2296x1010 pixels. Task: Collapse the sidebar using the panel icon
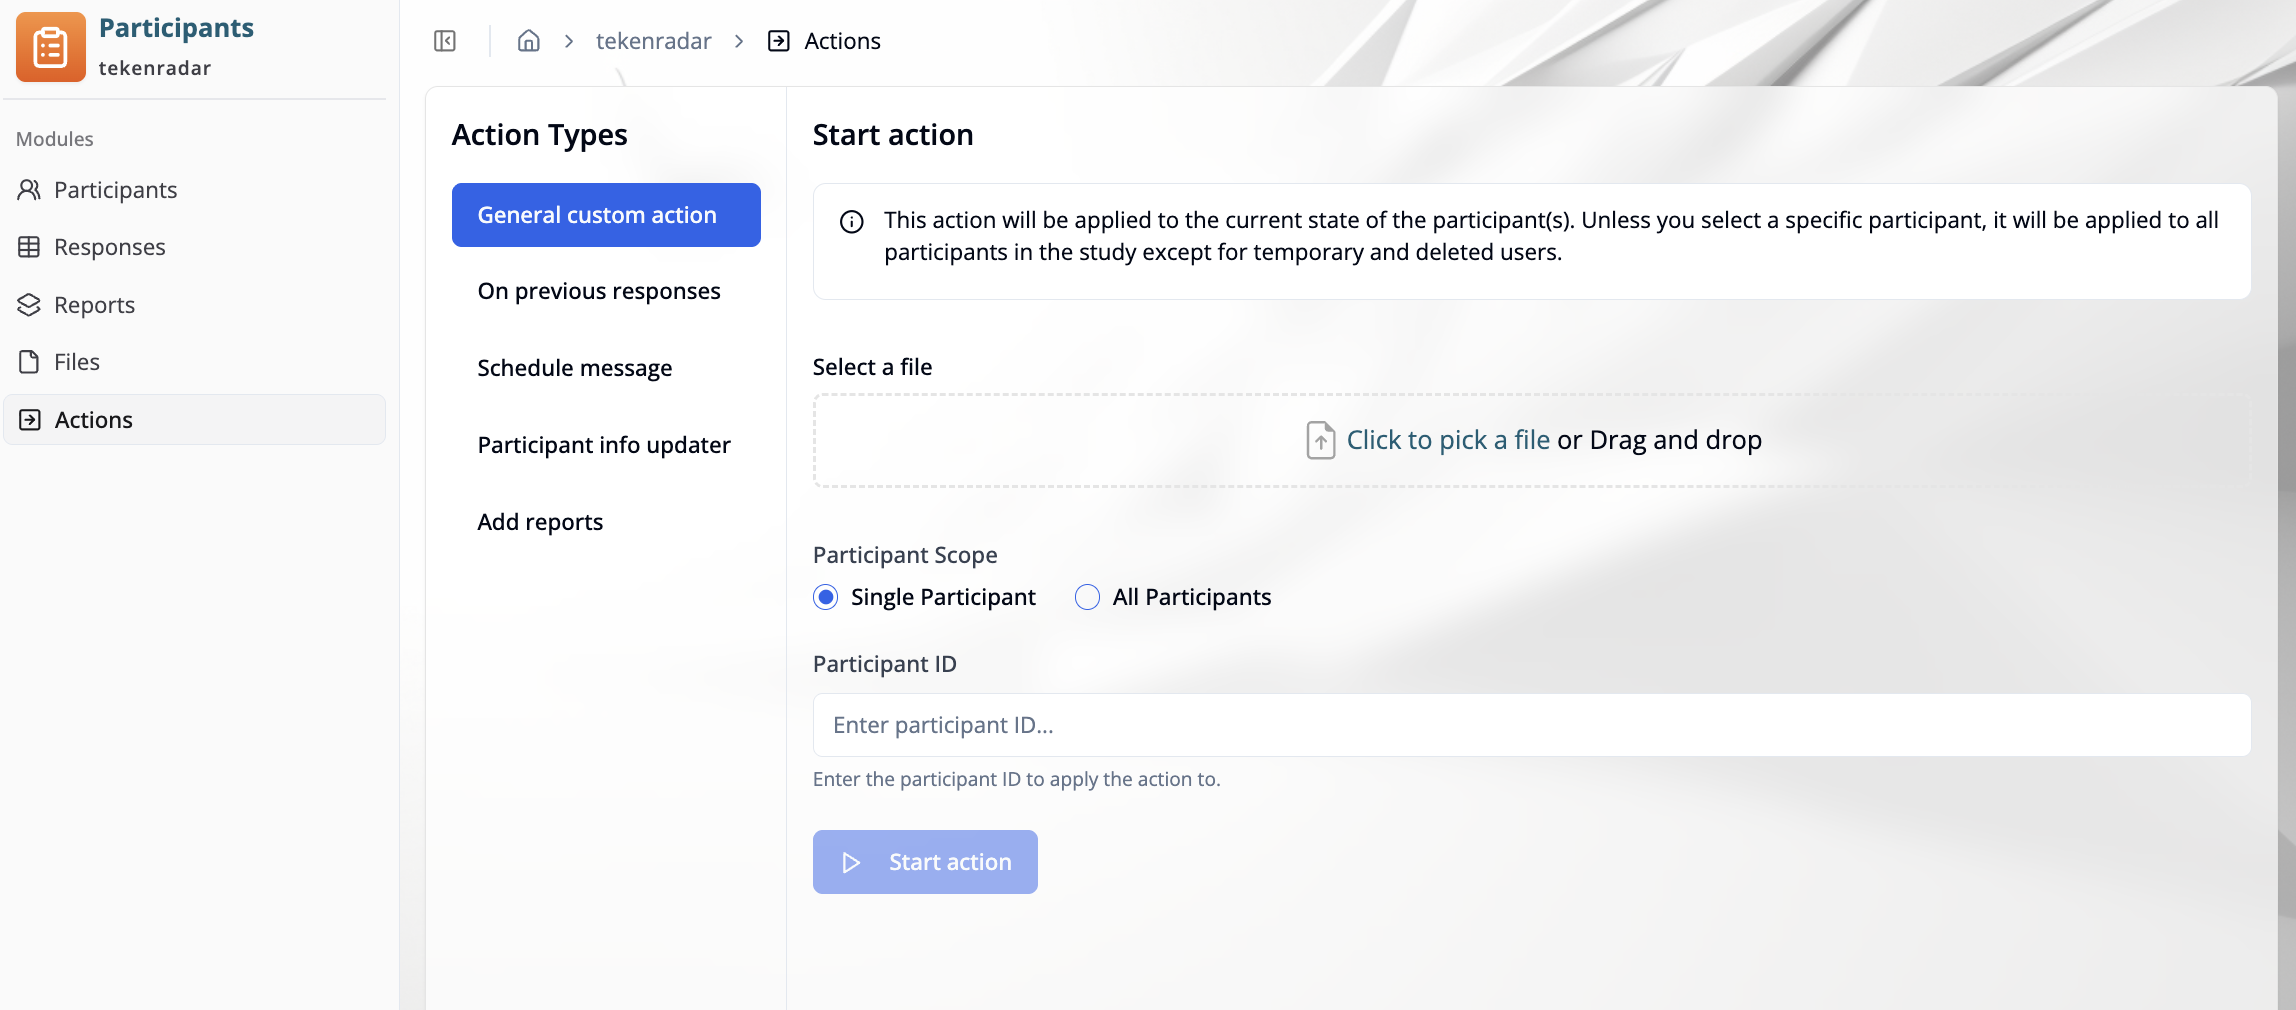click(x=444, y=40)
